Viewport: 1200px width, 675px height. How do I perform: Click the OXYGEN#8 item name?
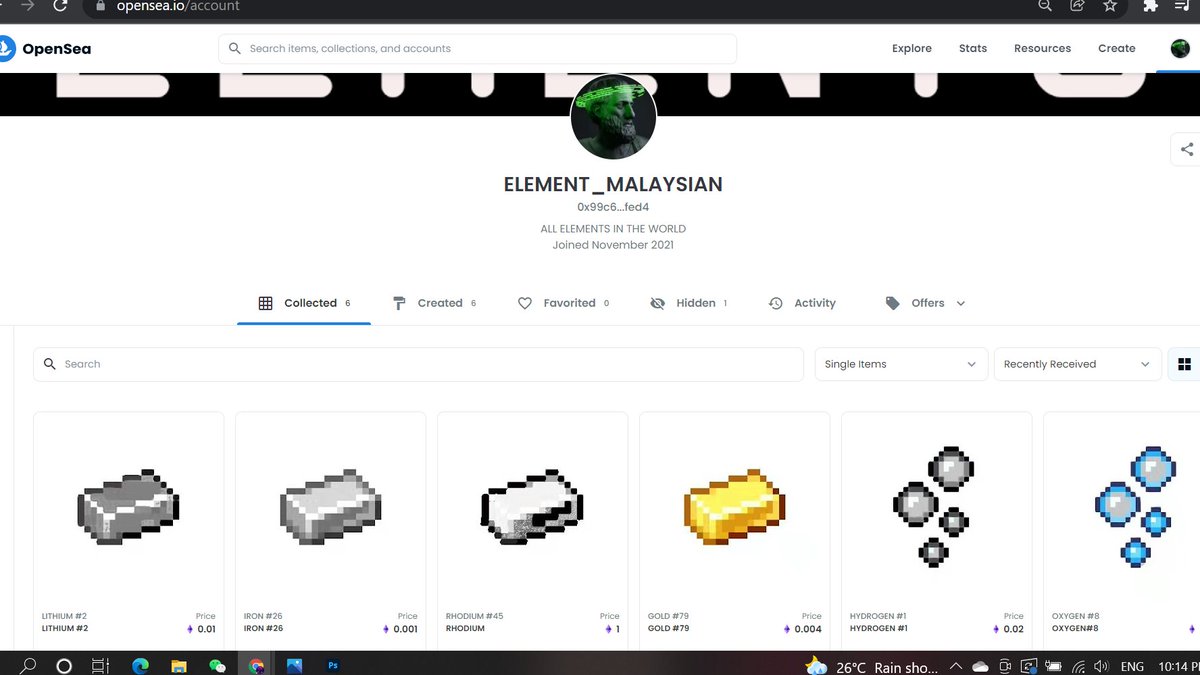[1075, 629]
